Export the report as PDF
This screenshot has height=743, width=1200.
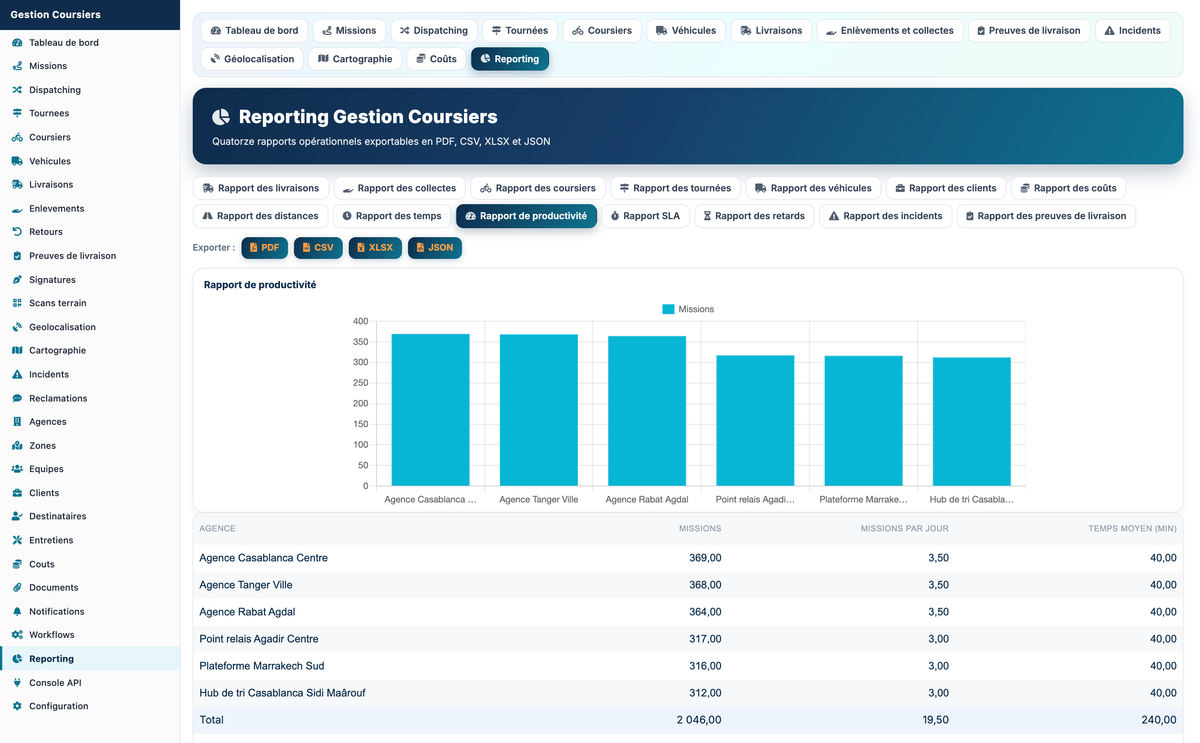[264, 247]
